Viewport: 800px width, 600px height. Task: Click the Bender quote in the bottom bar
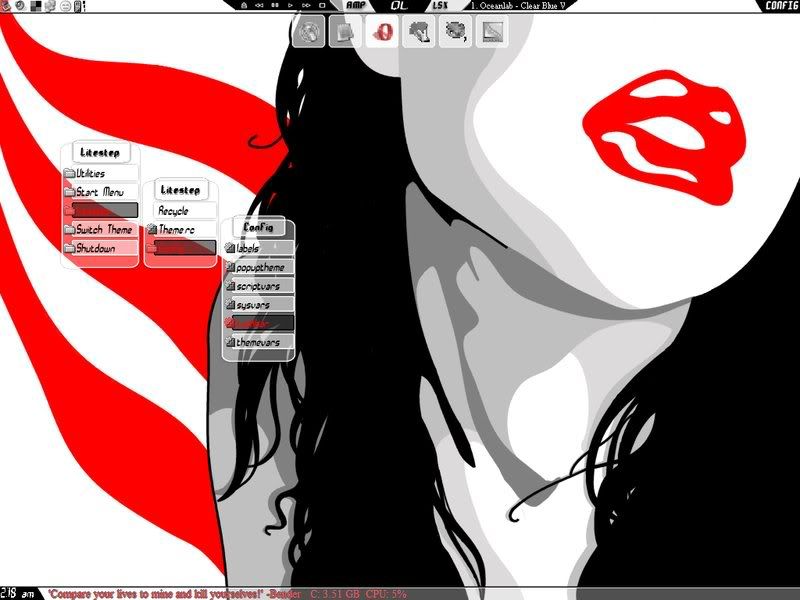[x=175, y=594]
